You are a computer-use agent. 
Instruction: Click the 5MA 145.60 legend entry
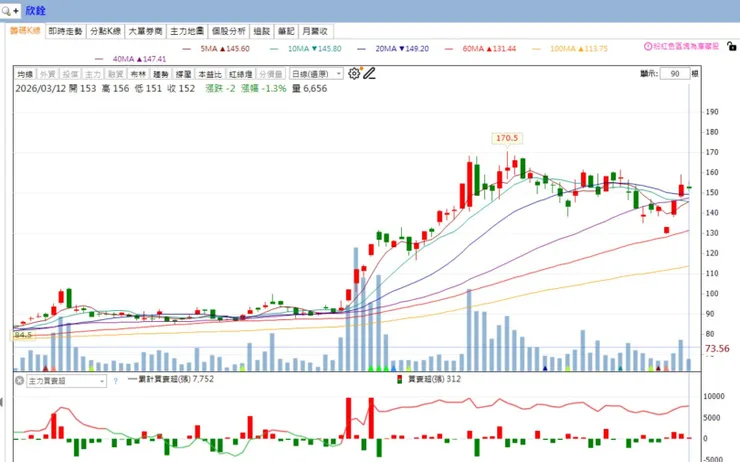pos(217,49)
